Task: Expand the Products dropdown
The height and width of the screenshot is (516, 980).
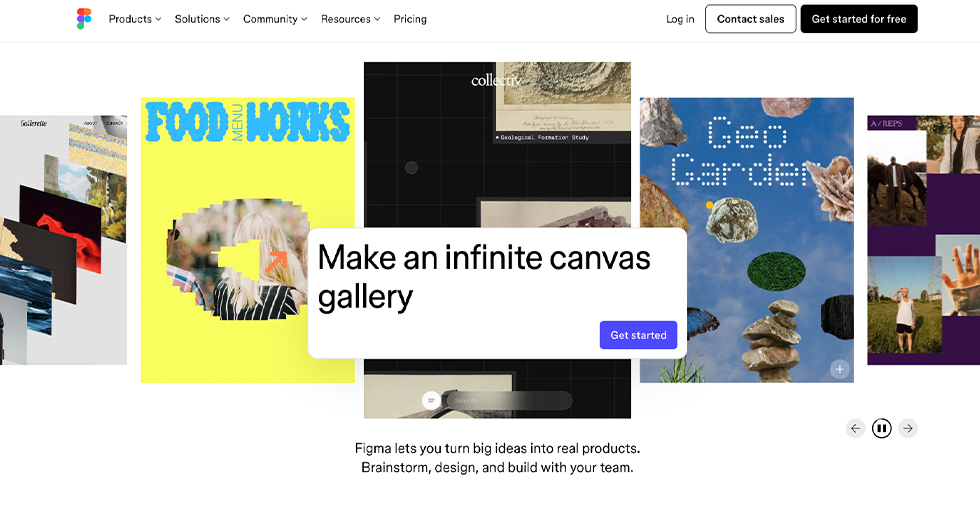Action: pyautogui.click(x=134, y=19)
